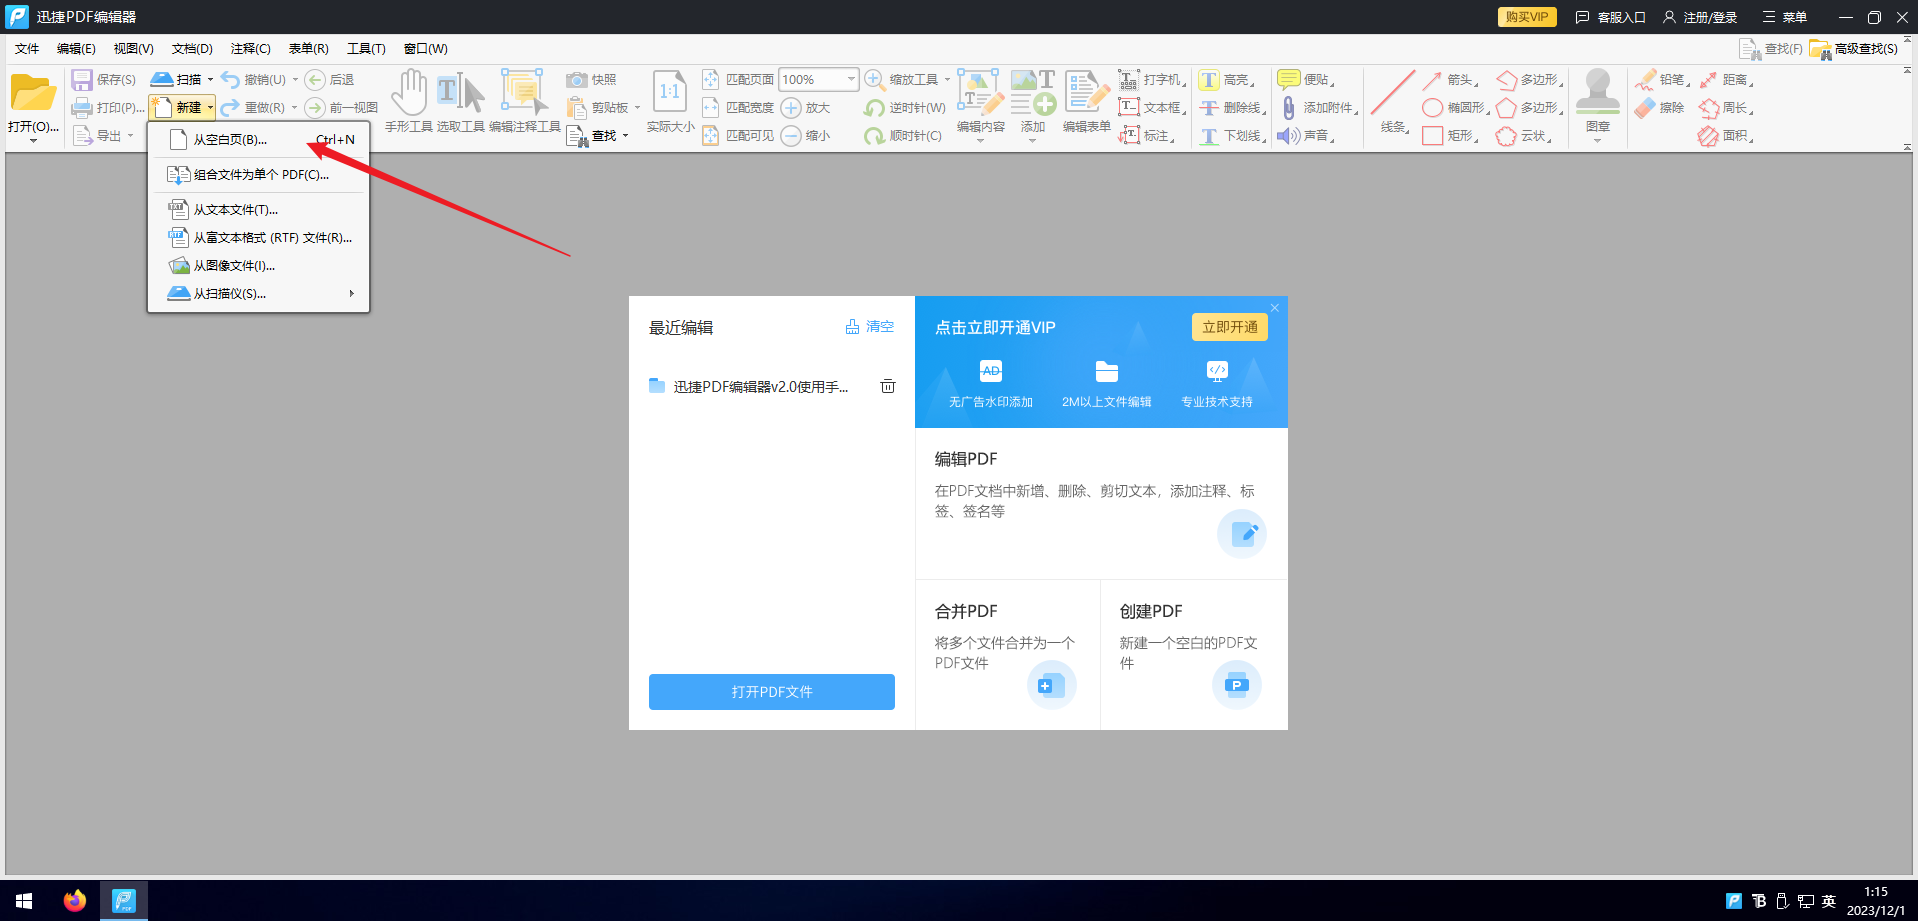Click the Edit Content (编辑内容) icon
Image resolution: width=1918 pixels, height=921 pixels.
980,92
